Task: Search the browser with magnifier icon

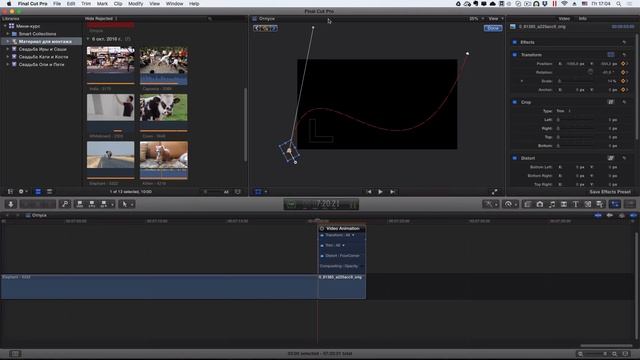Action: (210, 19)
